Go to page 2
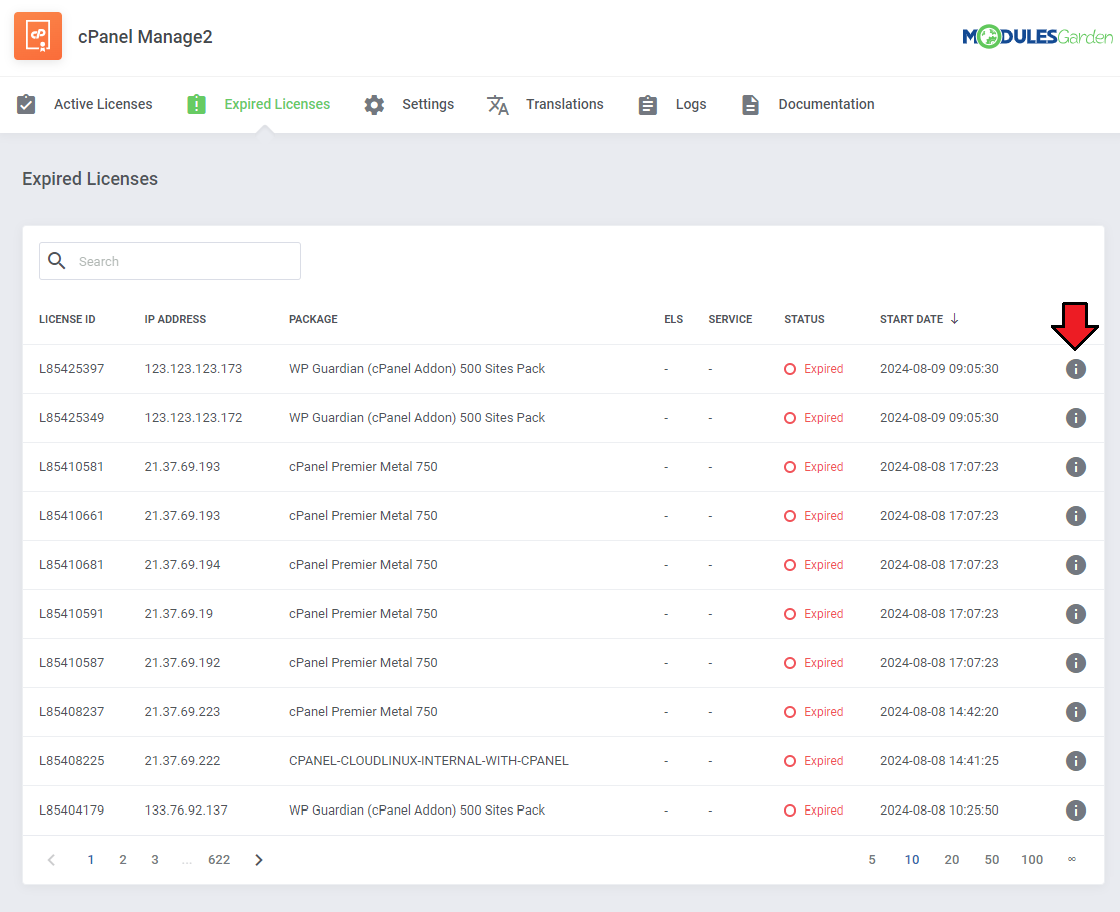1120x912 pixels. (x=123, y=860)
